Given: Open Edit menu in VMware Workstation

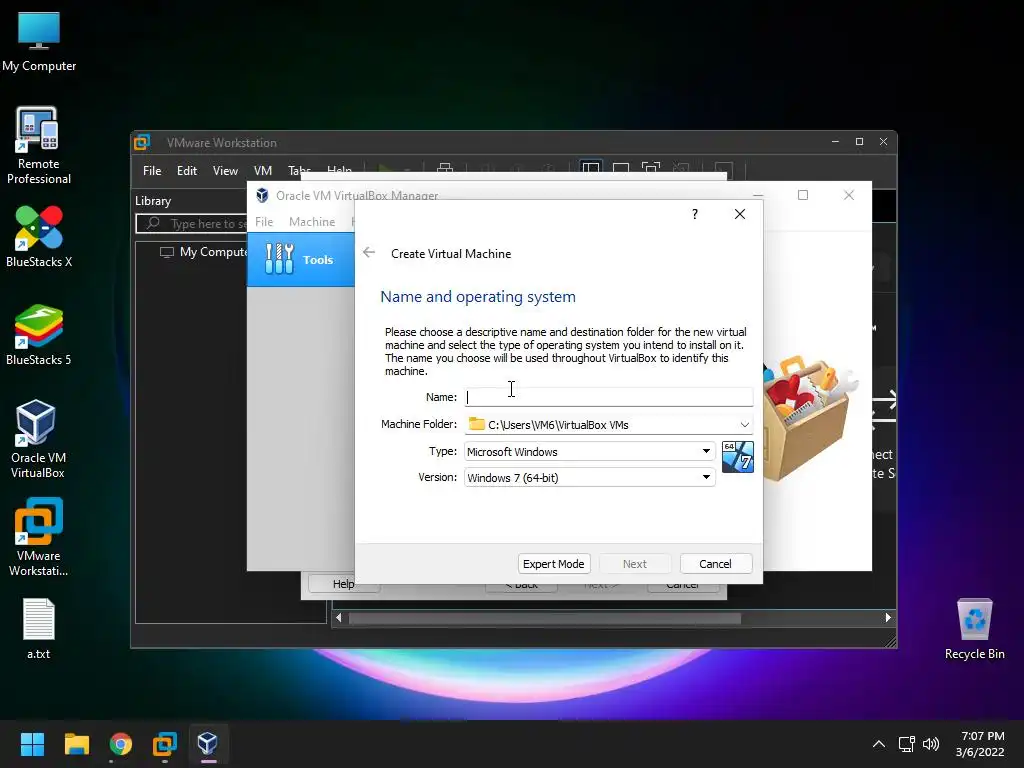Looking at the screenshot, I should click(187, 170).
